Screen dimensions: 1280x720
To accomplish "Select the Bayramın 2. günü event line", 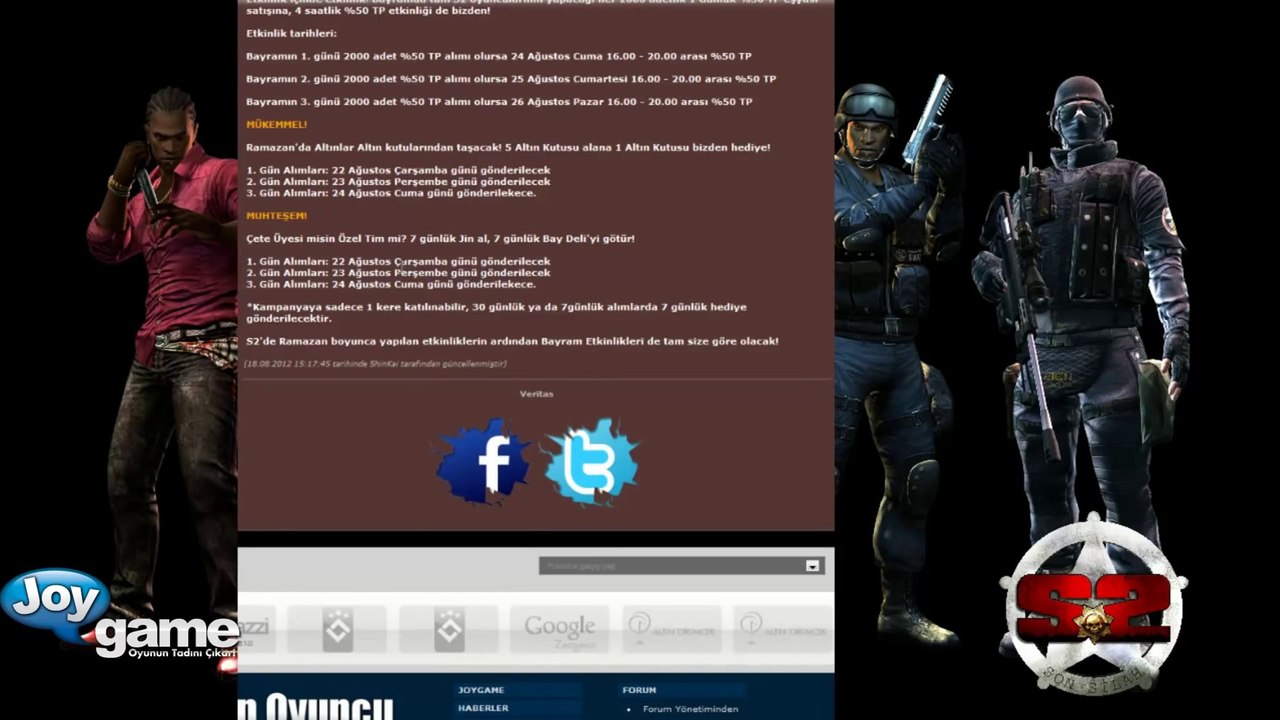I will click(x=511, y=78).
